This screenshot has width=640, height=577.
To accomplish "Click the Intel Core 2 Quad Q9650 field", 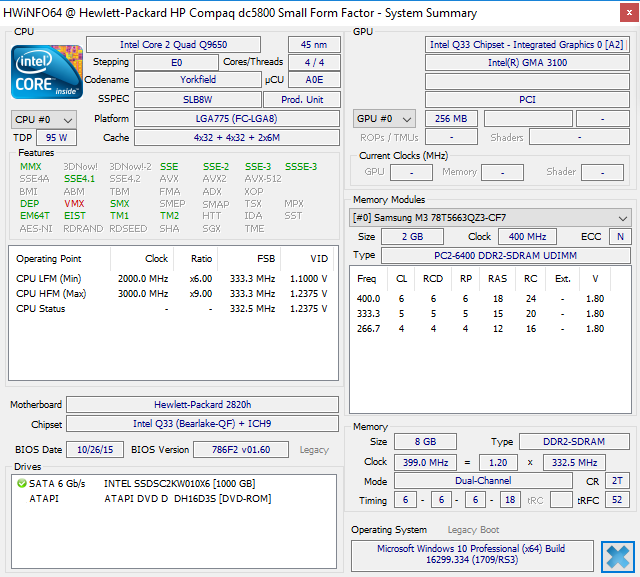I will pyautogui.click(x=173, y=44).
